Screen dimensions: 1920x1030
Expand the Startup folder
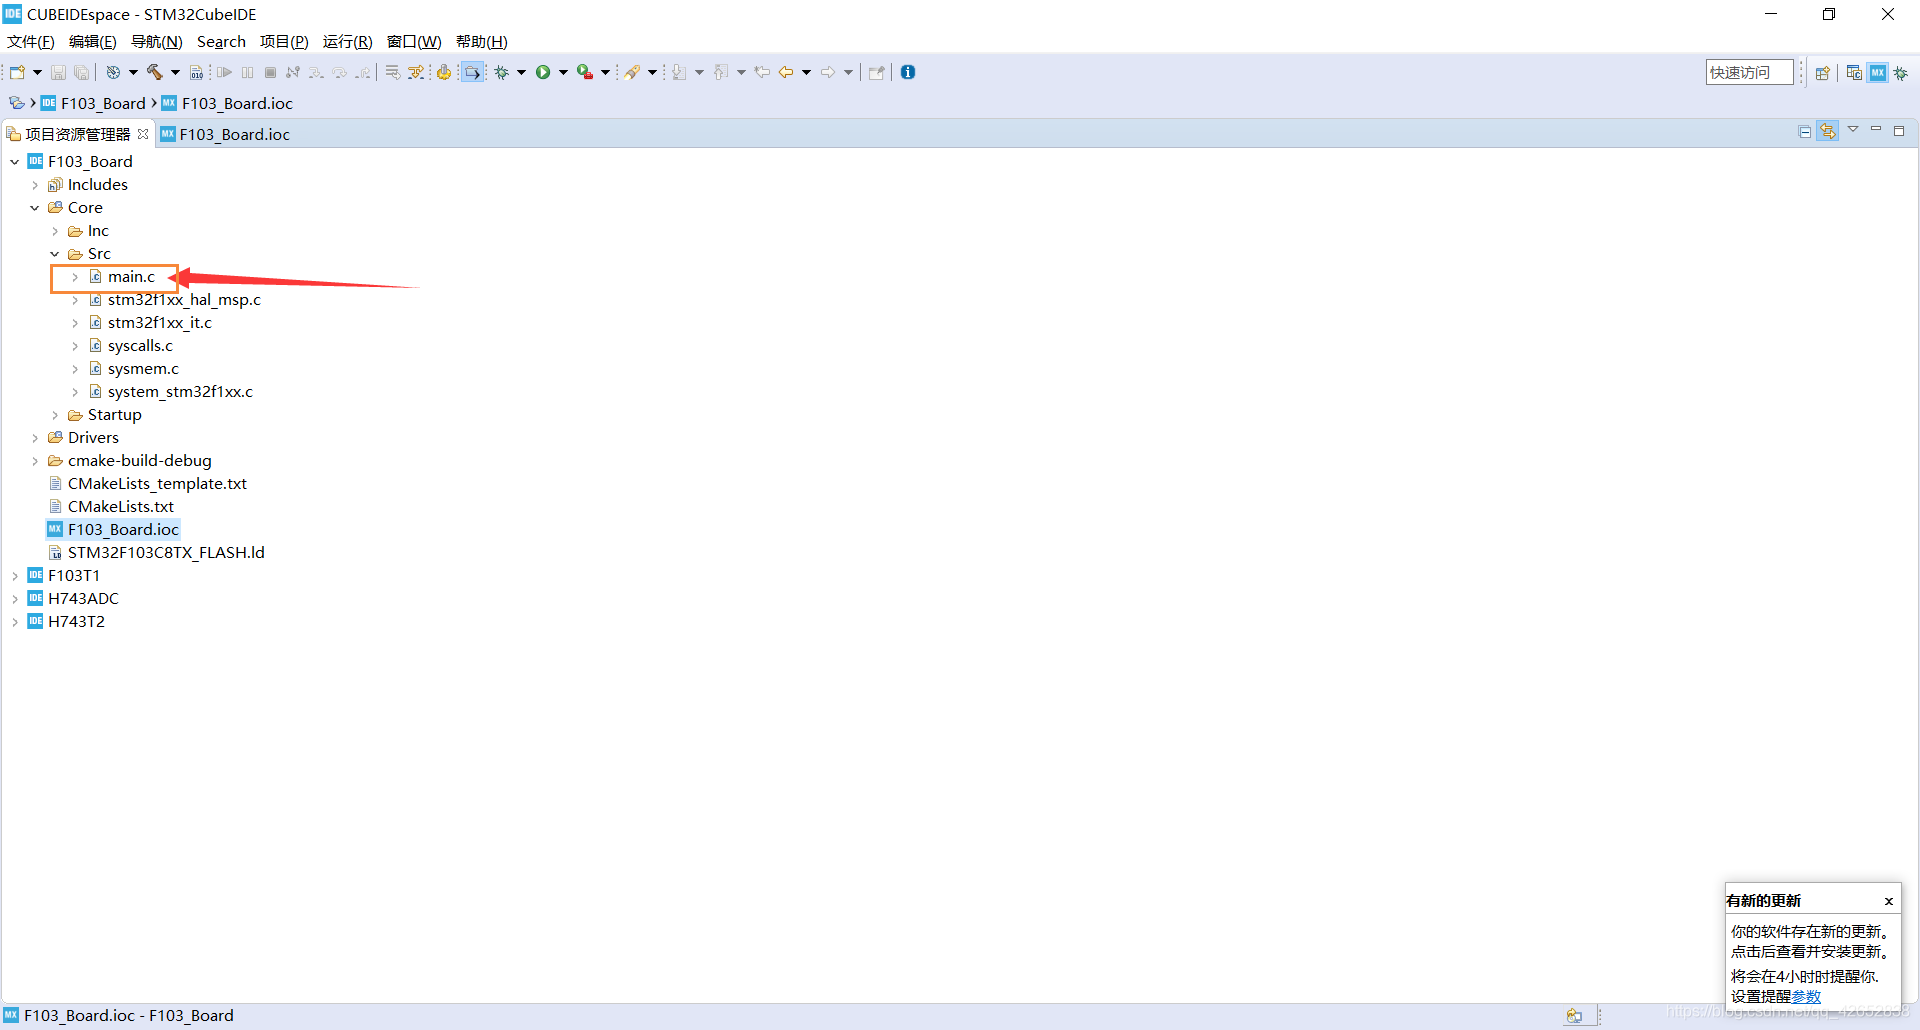pyautogui.click(x=55, y=415)
